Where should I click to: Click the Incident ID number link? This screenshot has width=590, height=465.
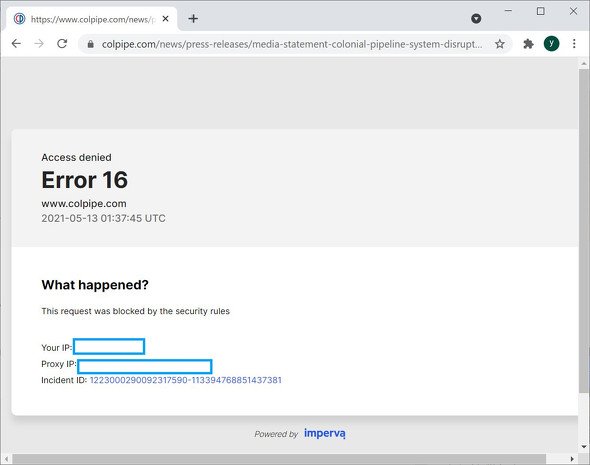186,380
